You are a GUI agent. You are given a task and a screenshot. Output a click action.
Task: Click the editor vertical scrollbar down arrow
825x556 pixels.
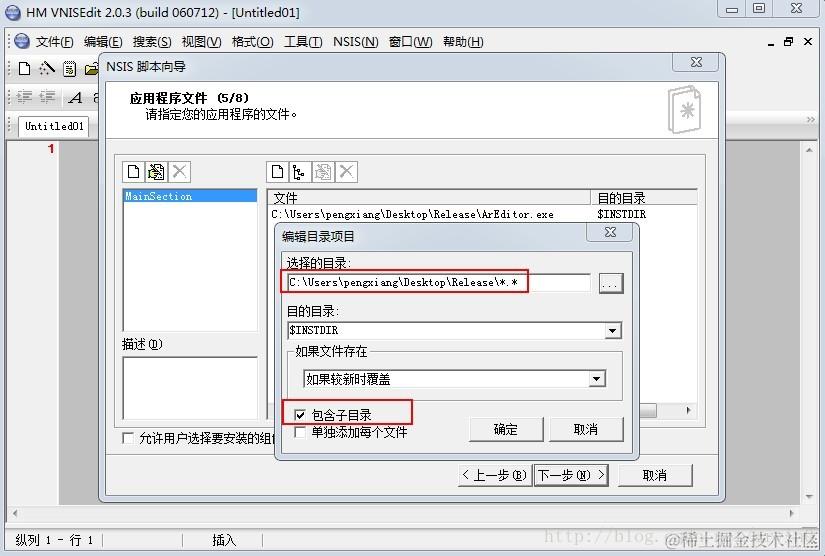click(809, 497)
